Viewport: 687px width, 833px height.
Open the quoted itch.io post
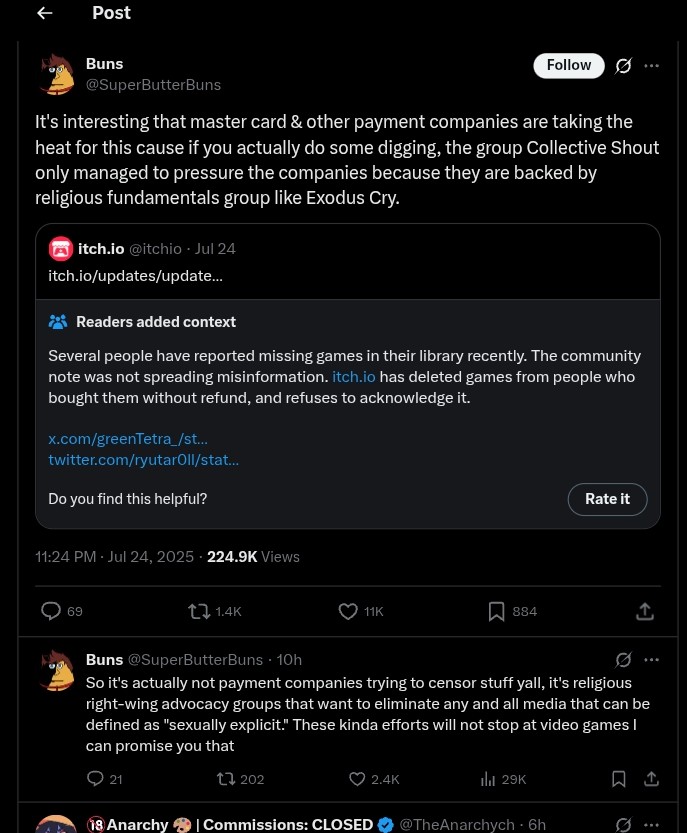click(347, 261)
